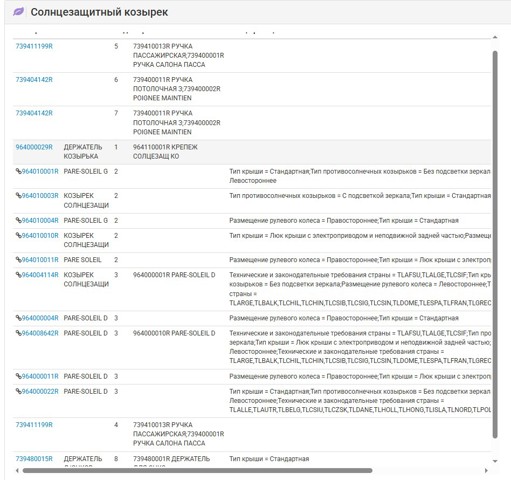The width and height of the screenshot is (511, 480).
Task: Select 'КОЗЫРЕК СОЛНЦЕЗАЩИ' name in 964004114R row
Action: pos(86,279)
